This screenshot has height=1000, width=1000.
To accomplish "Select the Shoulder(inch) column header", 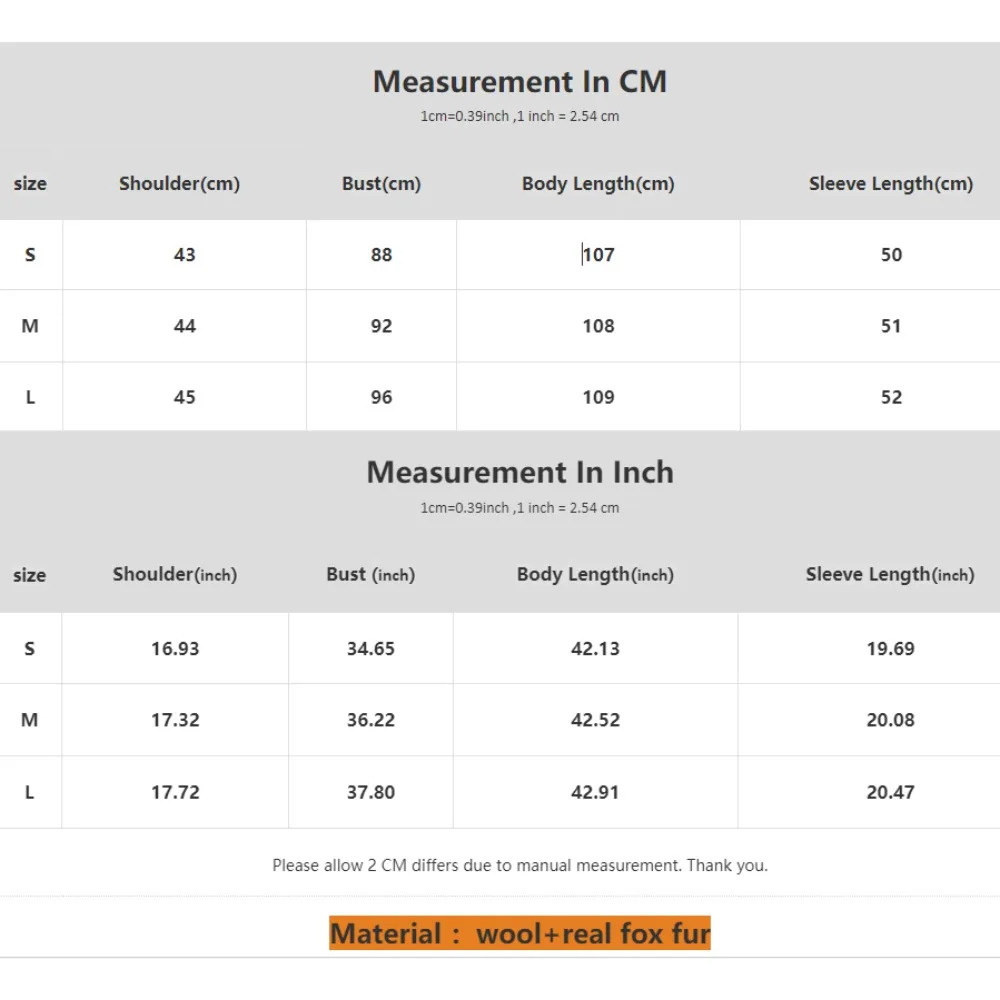I will click(175, 575).
